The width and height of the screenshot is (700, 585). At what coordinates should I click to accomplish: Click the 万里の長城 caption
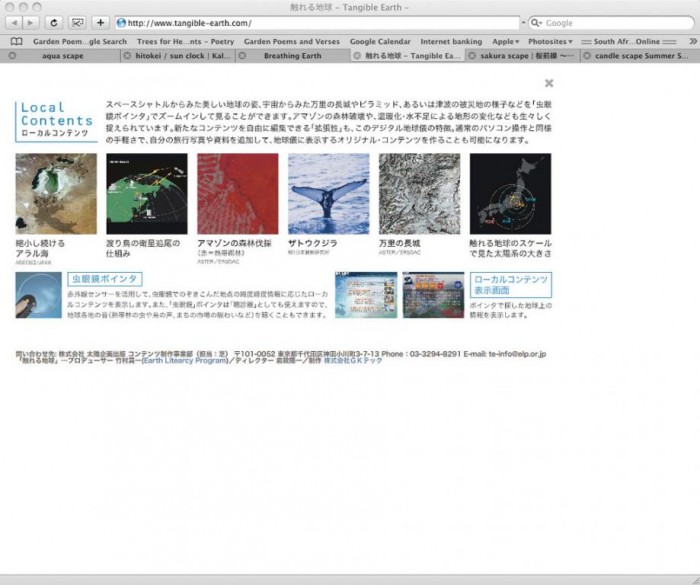pos(400,243)
